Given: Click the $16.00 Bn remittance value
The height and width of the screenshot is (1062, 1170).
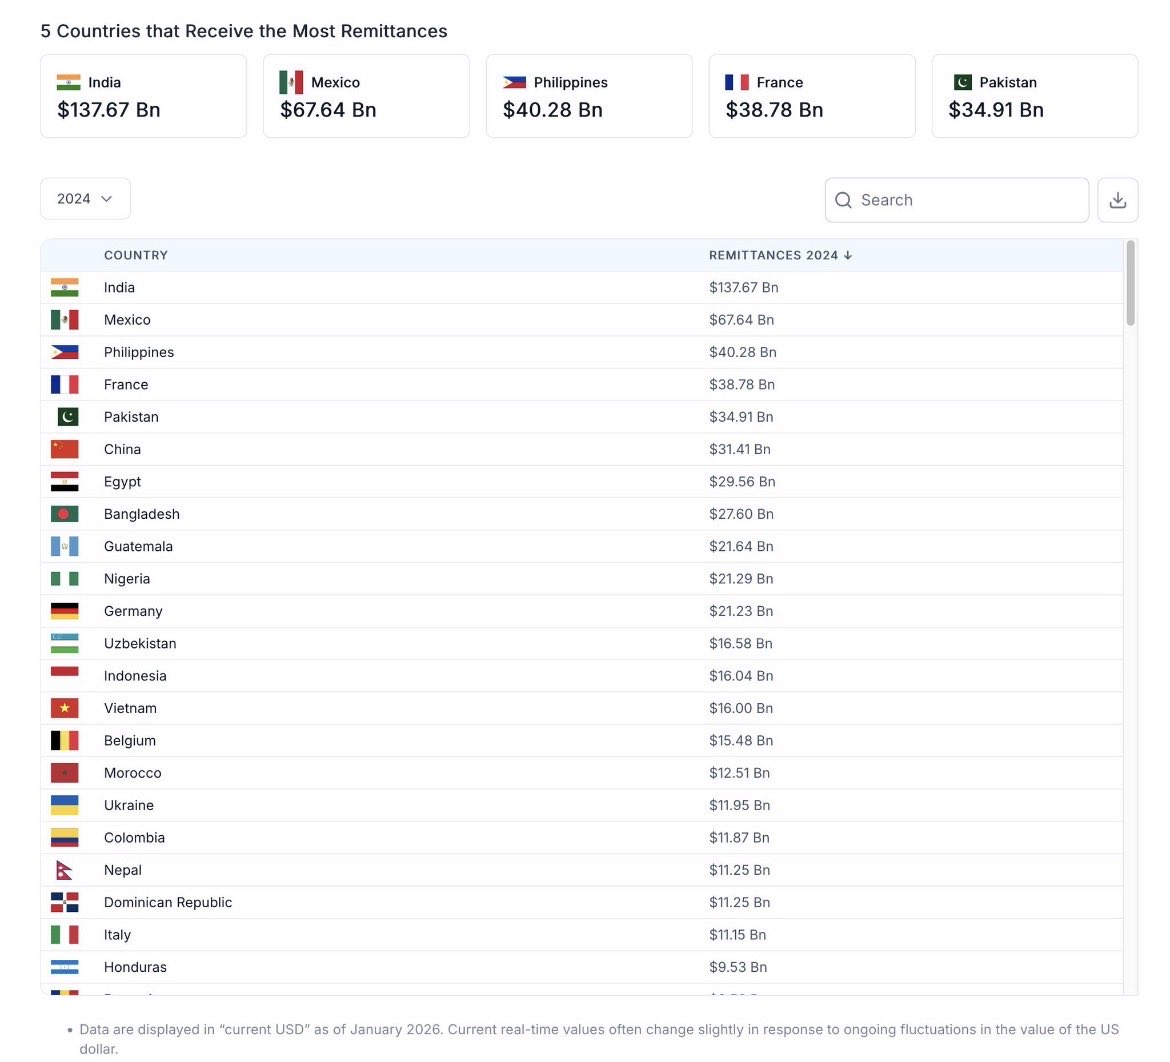Looking at the screenshot, I should coord(741,708).
